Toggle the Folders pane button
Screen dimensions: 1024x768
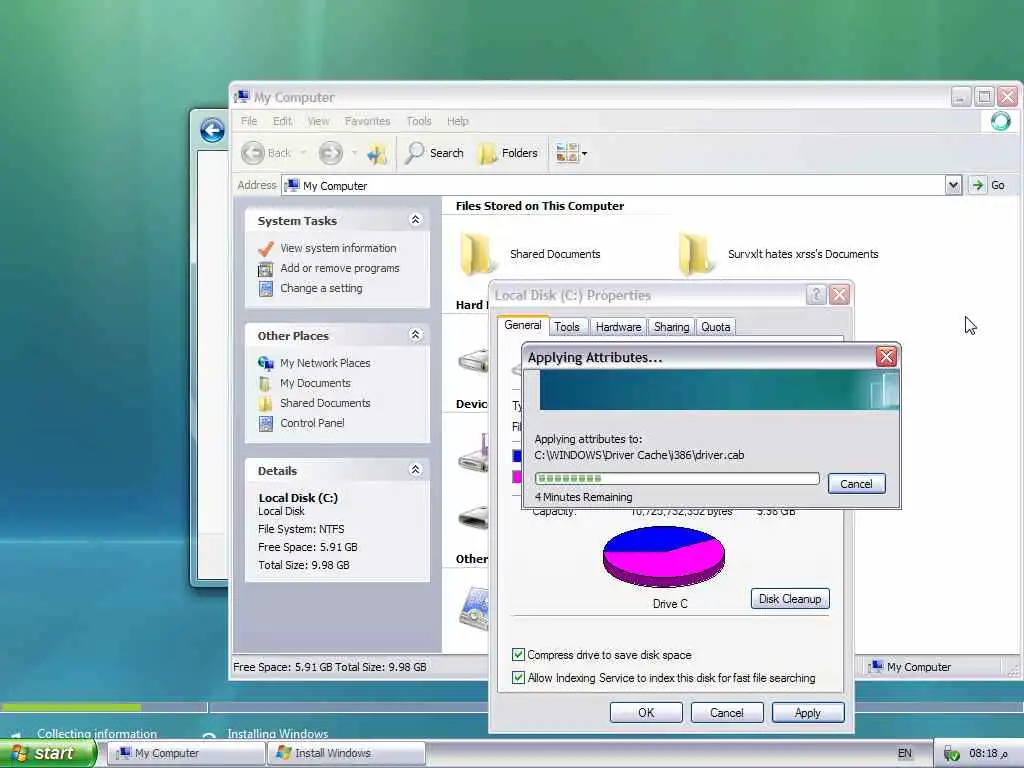click(508, 153)
